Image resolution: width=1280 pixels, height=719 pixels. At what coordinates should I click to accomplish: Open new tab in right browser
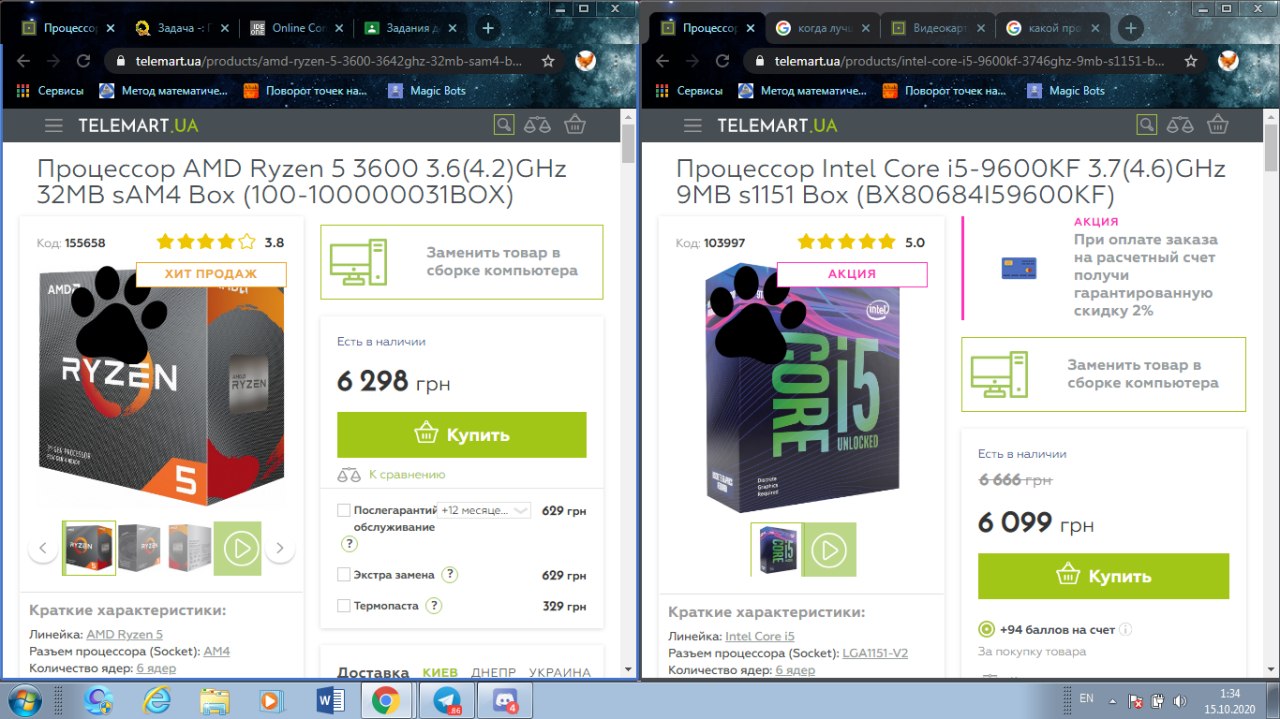tap(1130, 28)
